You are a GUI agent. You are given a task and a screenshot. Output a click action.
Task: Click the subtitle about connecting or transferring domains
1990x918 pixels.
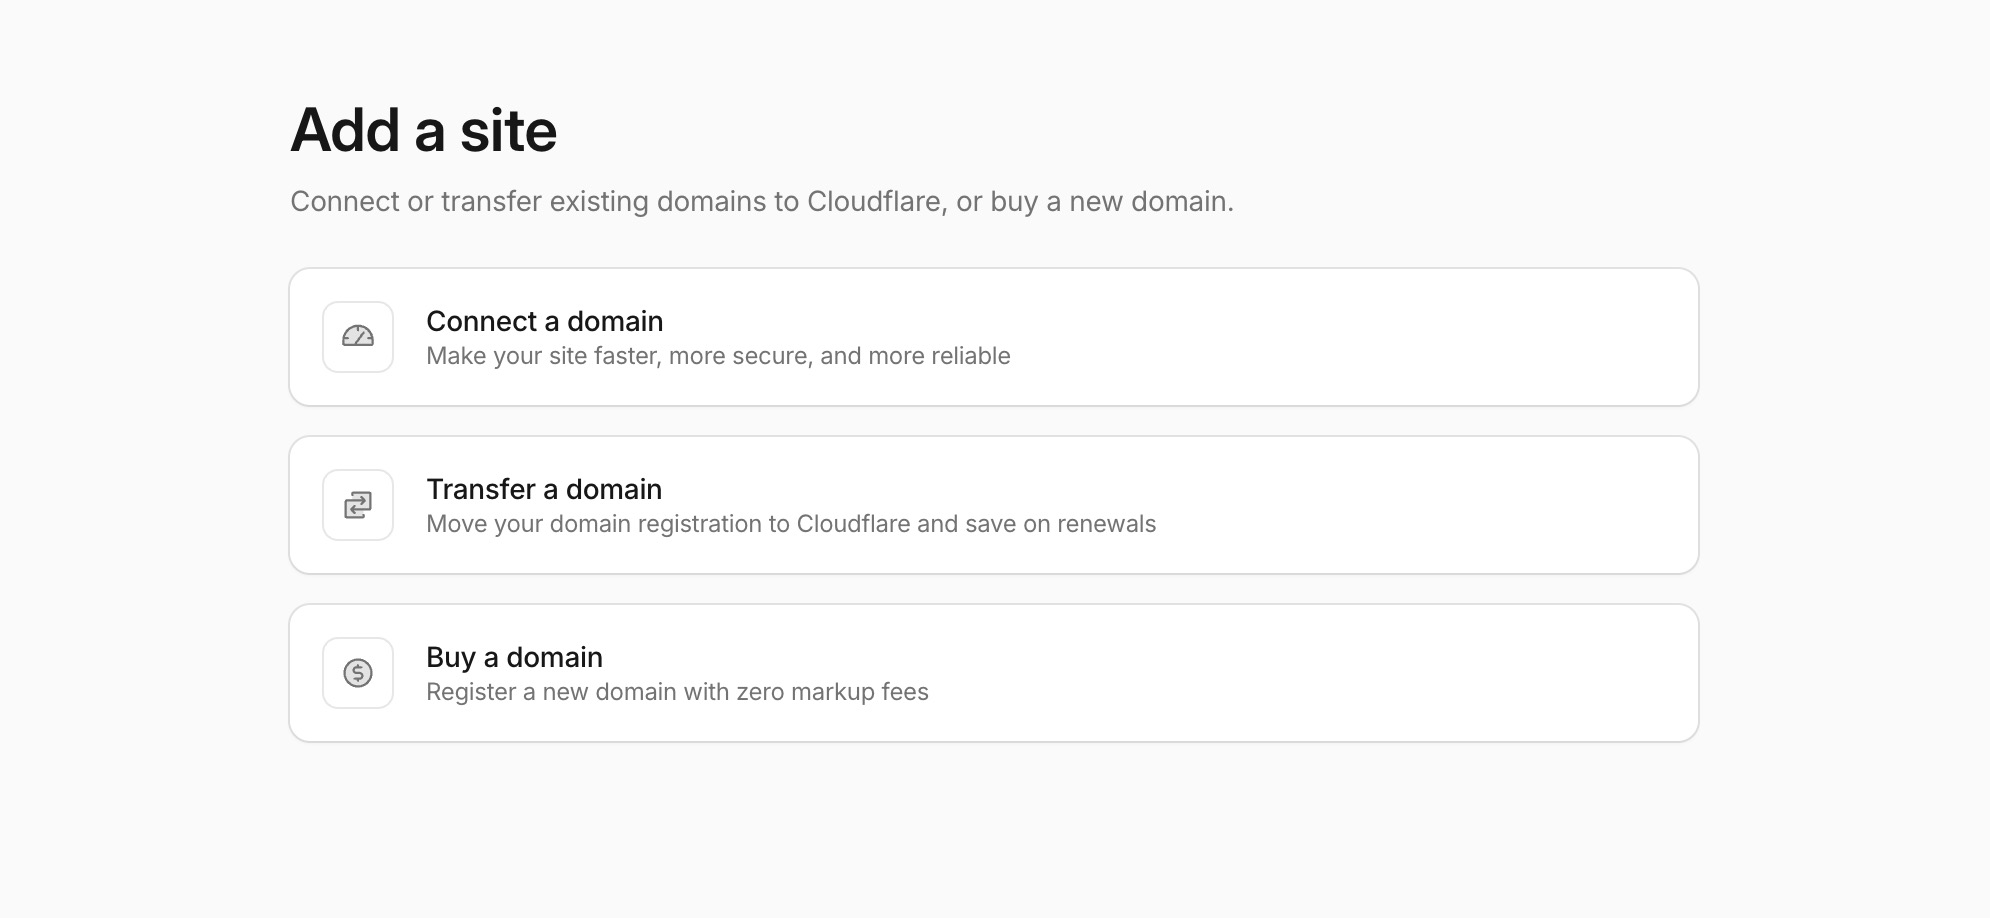coord(762,202)
